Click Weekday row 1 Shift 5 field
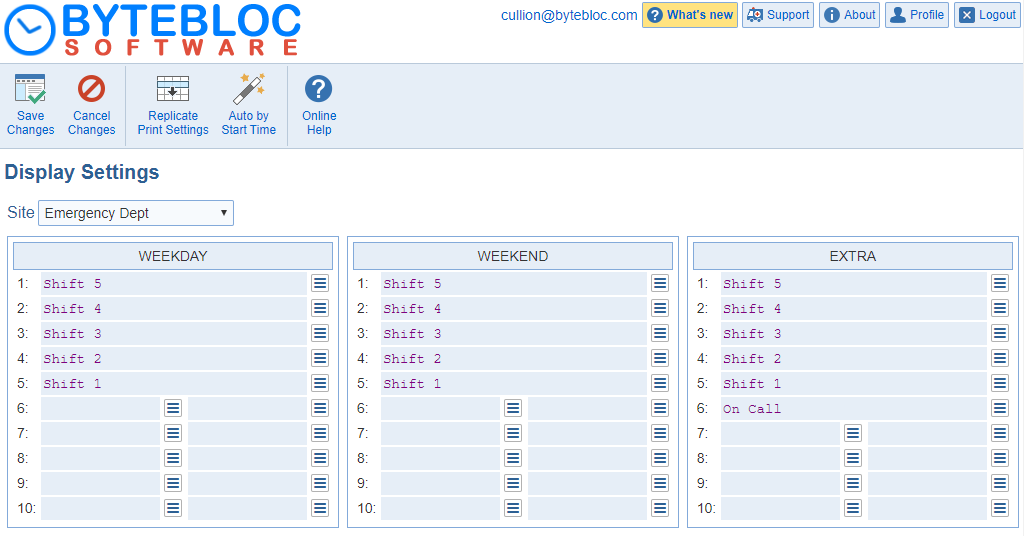The width and height of the screenshot is (1024, 536). pyautogui.click(x=174, y=283)
